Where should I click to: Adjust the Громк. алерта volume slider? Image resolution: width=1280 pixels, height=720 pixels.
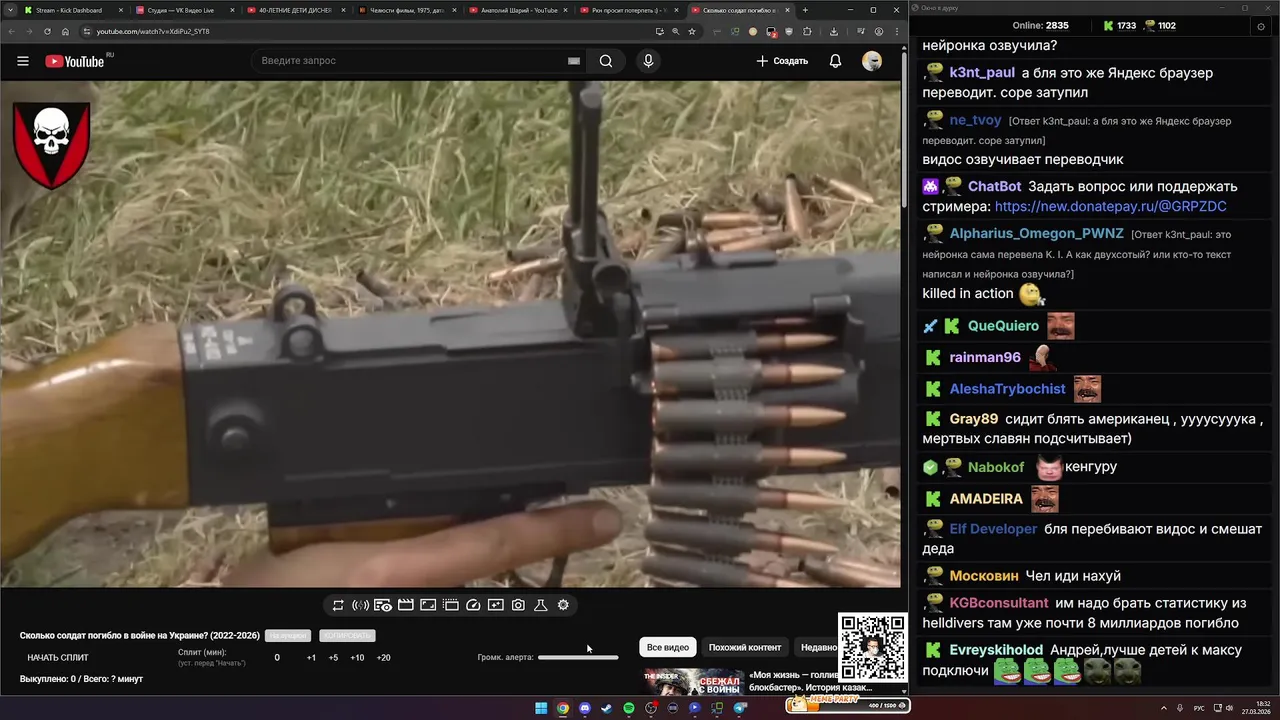578,658
